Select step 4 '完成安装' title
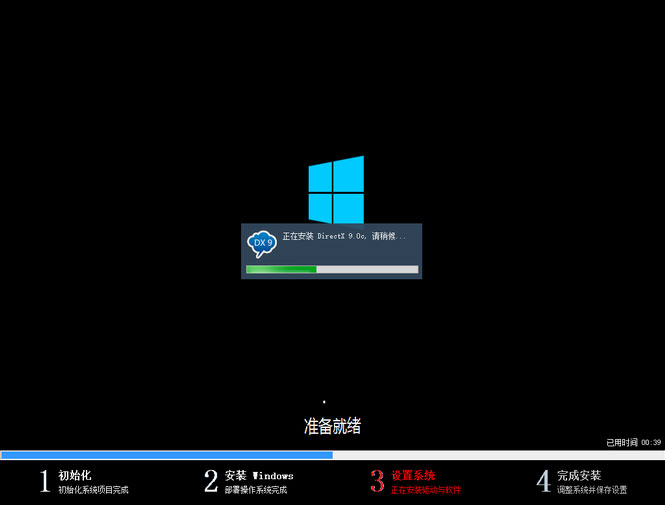665x505 pixels. click(x=579, y=475)
